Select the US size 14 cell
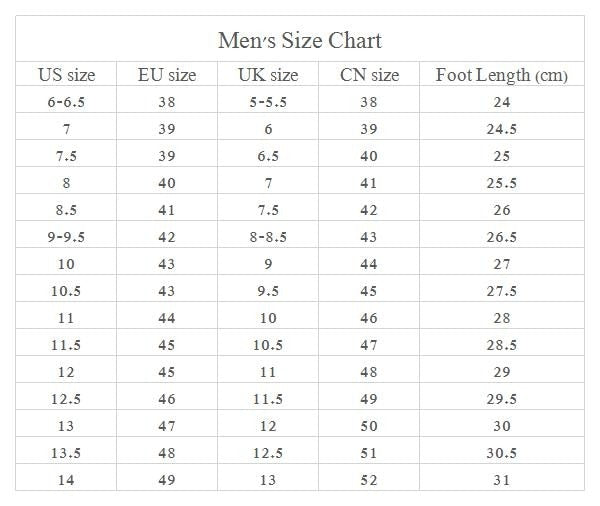600x506 pixels. pyautogui.click(x=67, y=480)
